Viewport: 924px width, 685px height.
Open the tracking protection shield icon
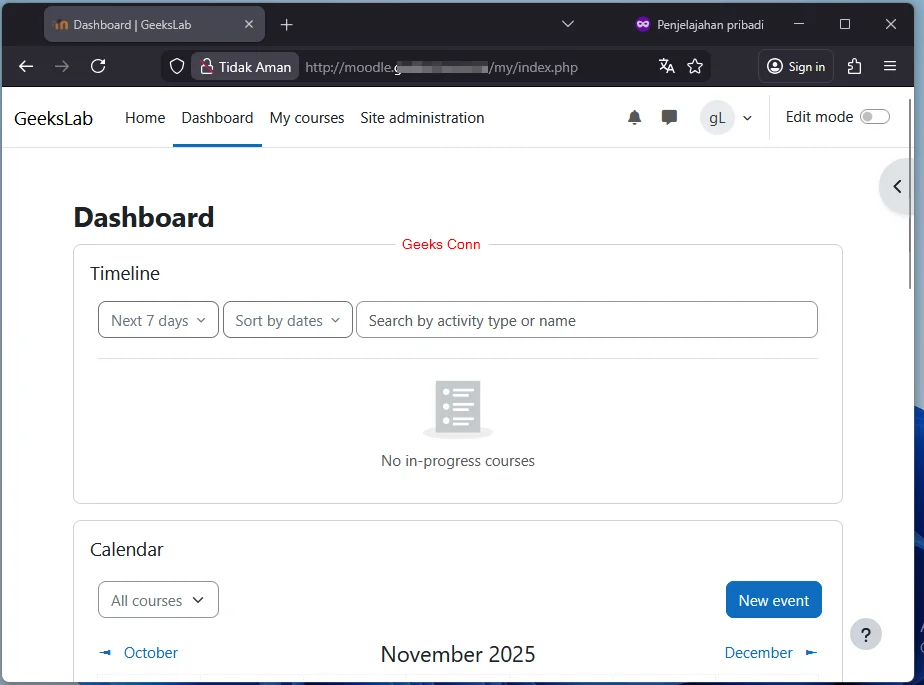click(x=176, y=67)
